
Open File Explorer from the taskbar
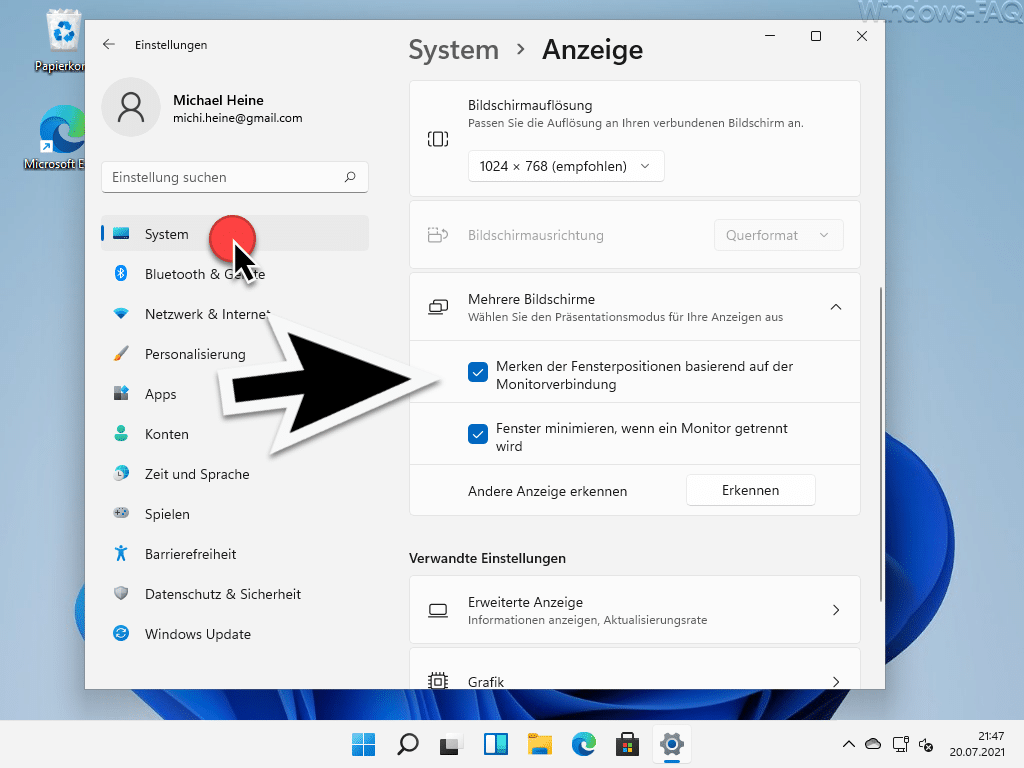539,744
